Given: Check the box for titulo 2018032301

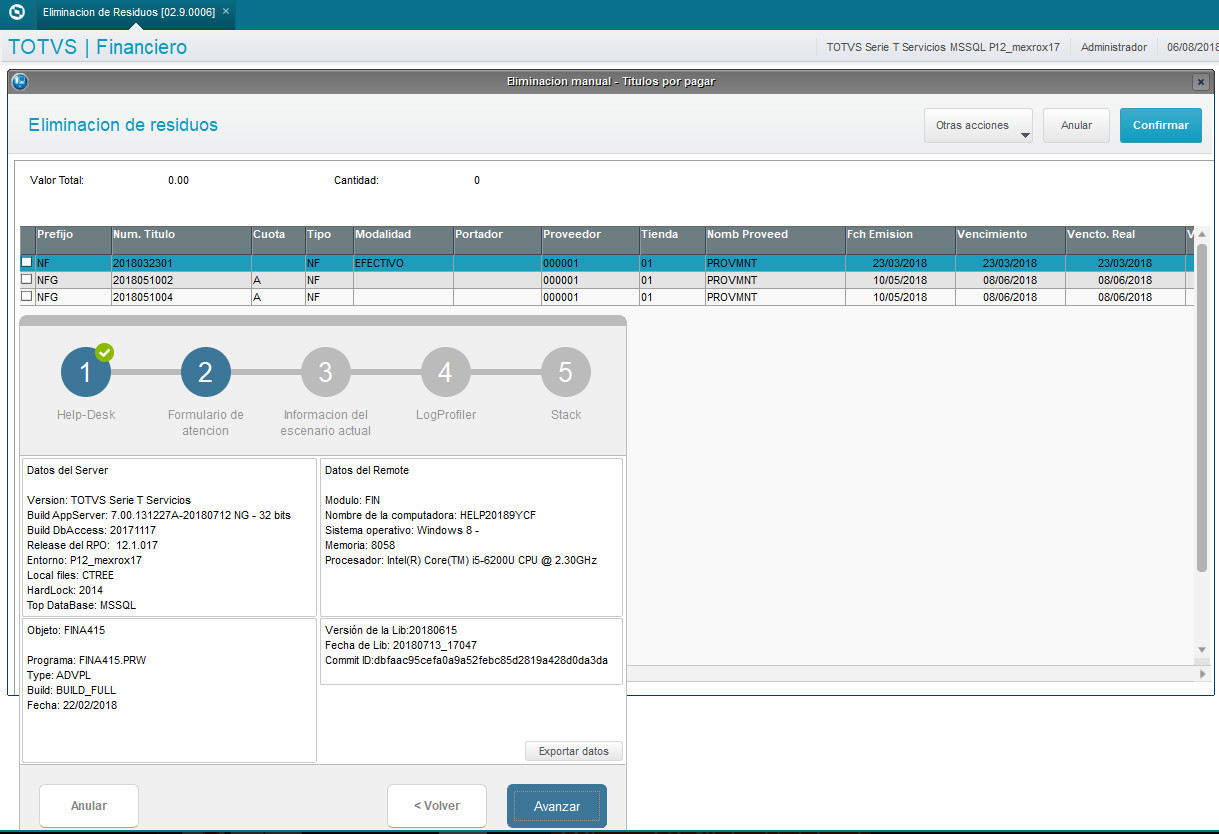Looking at the screenshot, I should coord(27,262).
